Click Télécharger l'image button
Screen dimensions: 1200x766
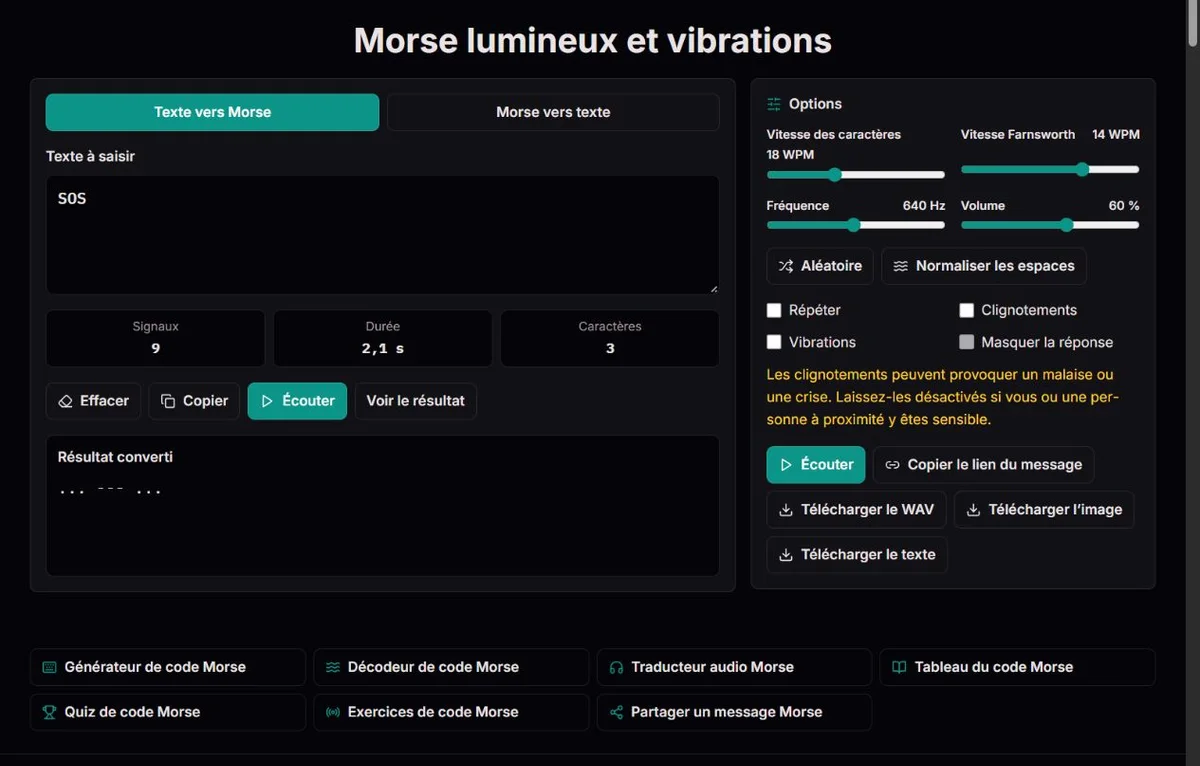(1044, 510)
